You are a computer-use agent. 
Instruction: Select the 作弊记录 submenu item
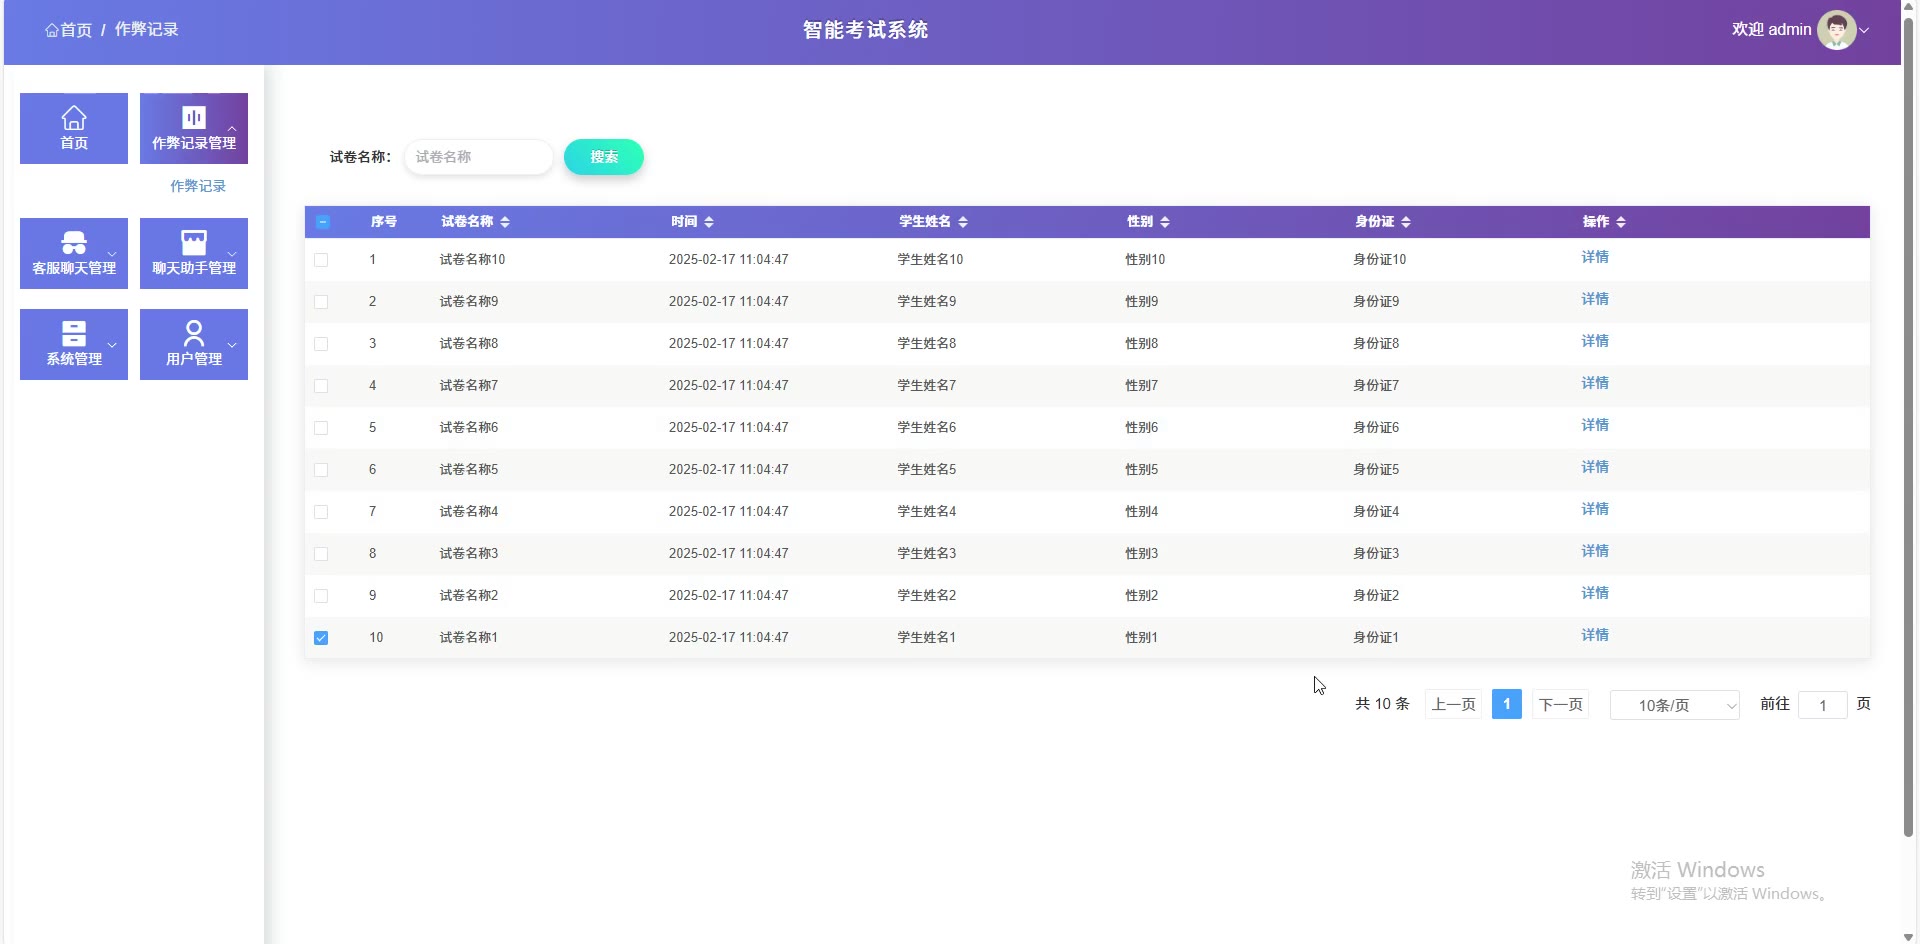[198, 186]
